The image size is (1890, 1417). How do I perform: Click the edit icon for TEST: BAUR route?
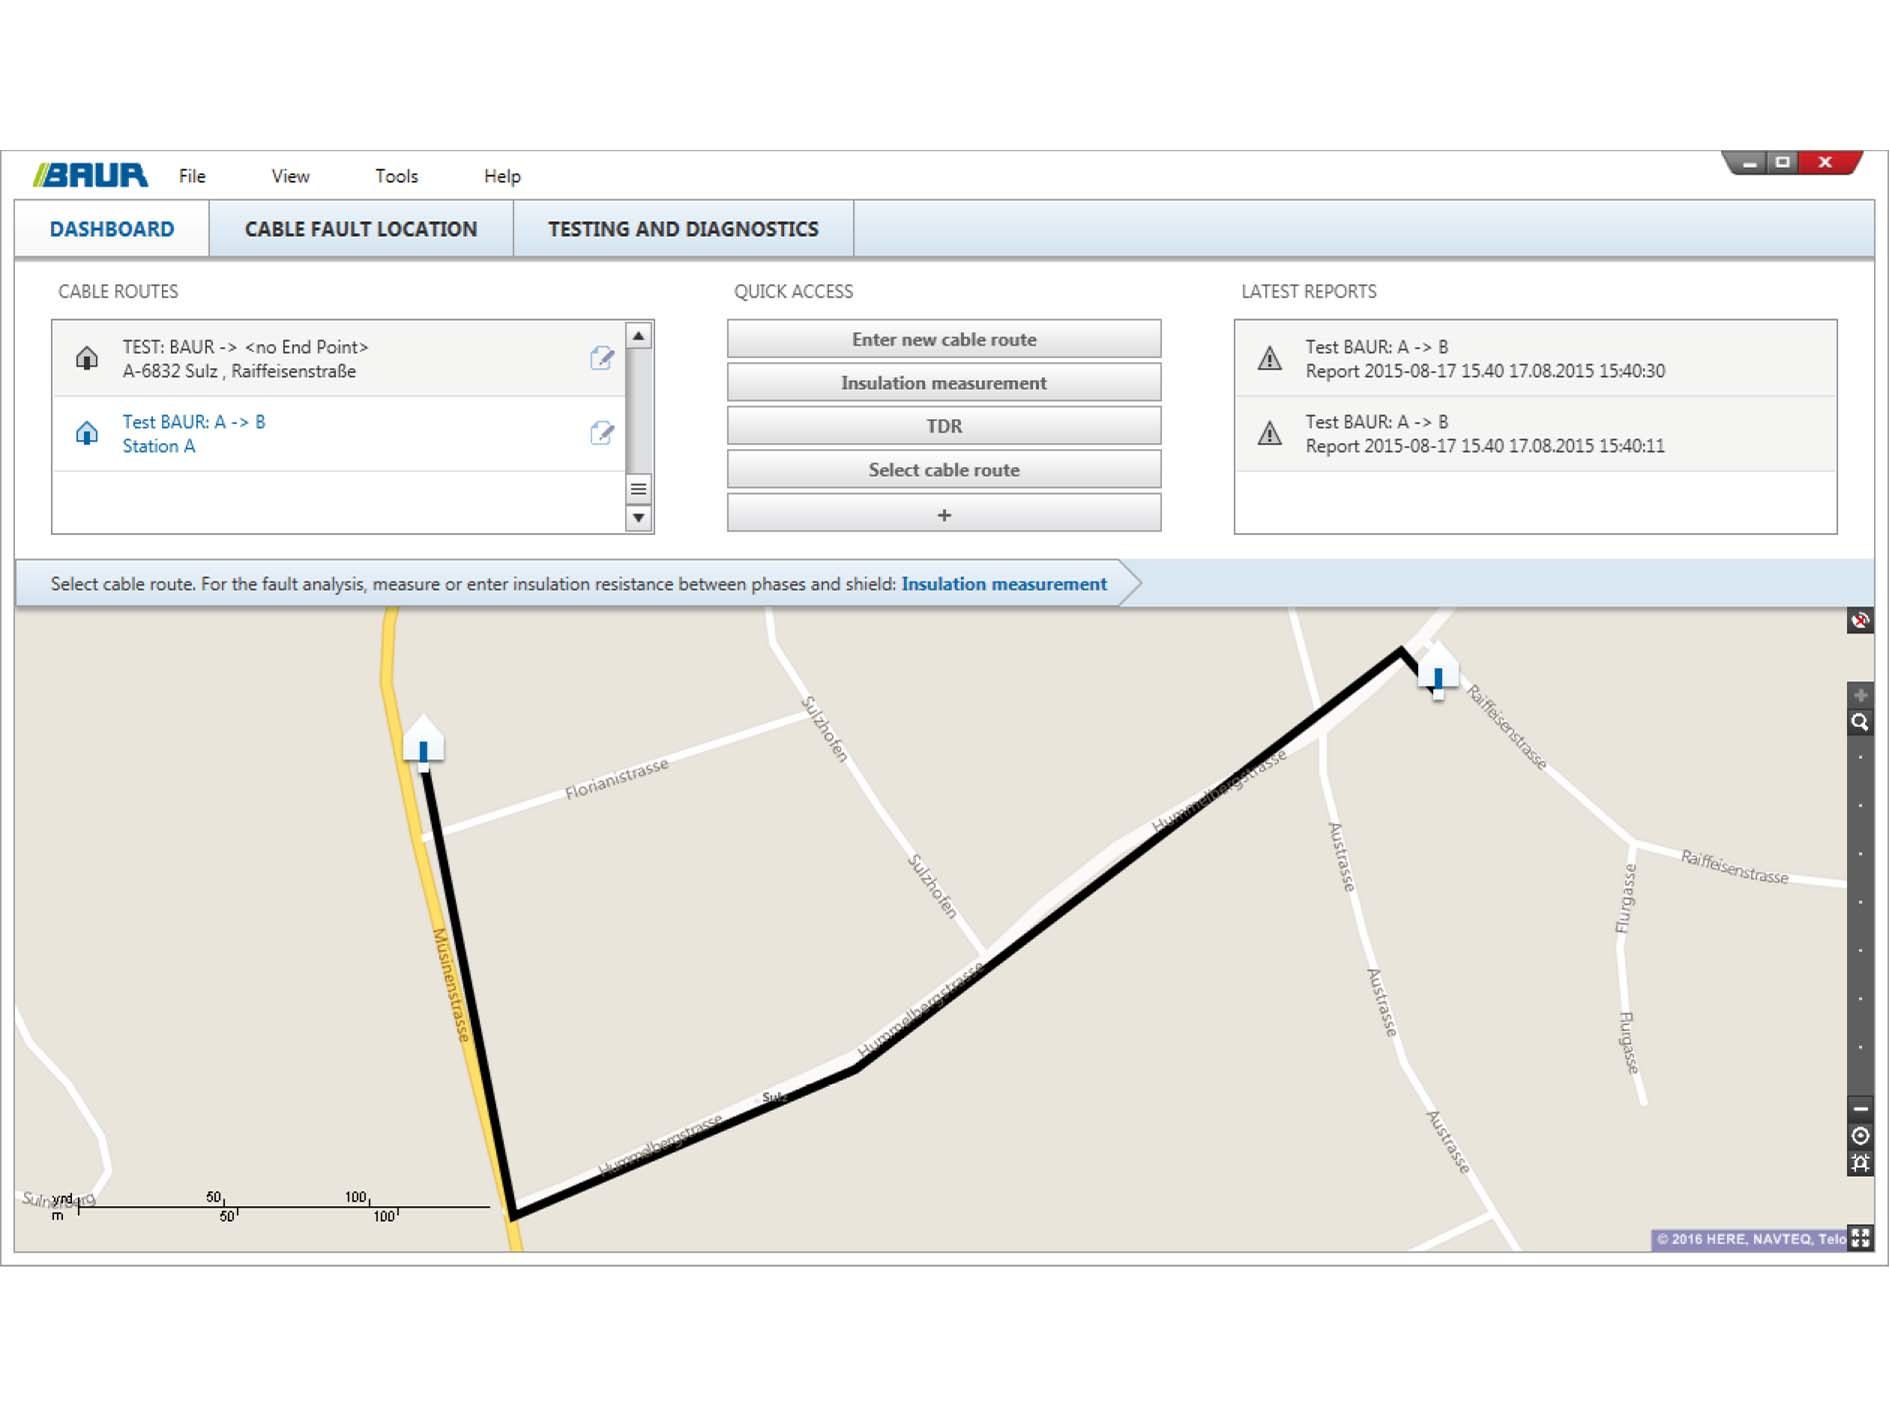pos(601,358)
